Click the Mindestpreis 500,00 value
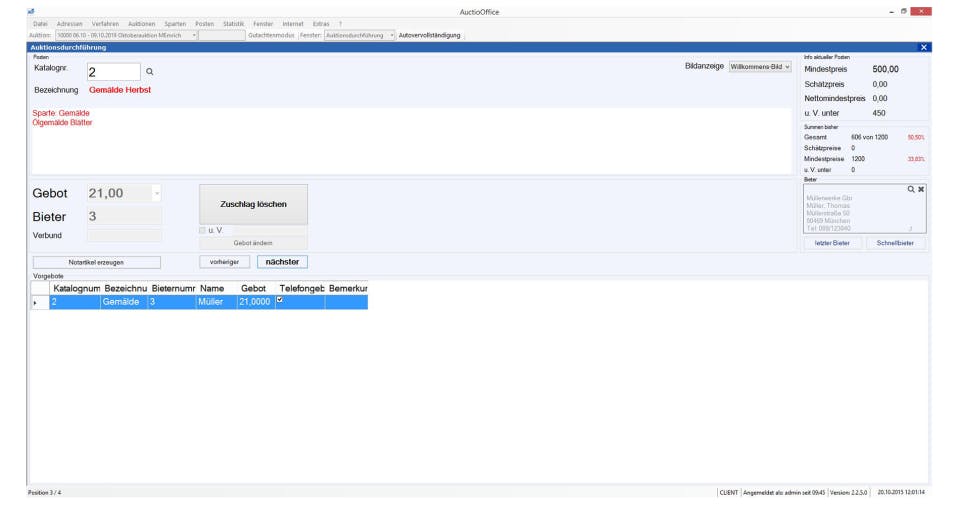 (x=885, y=70)
